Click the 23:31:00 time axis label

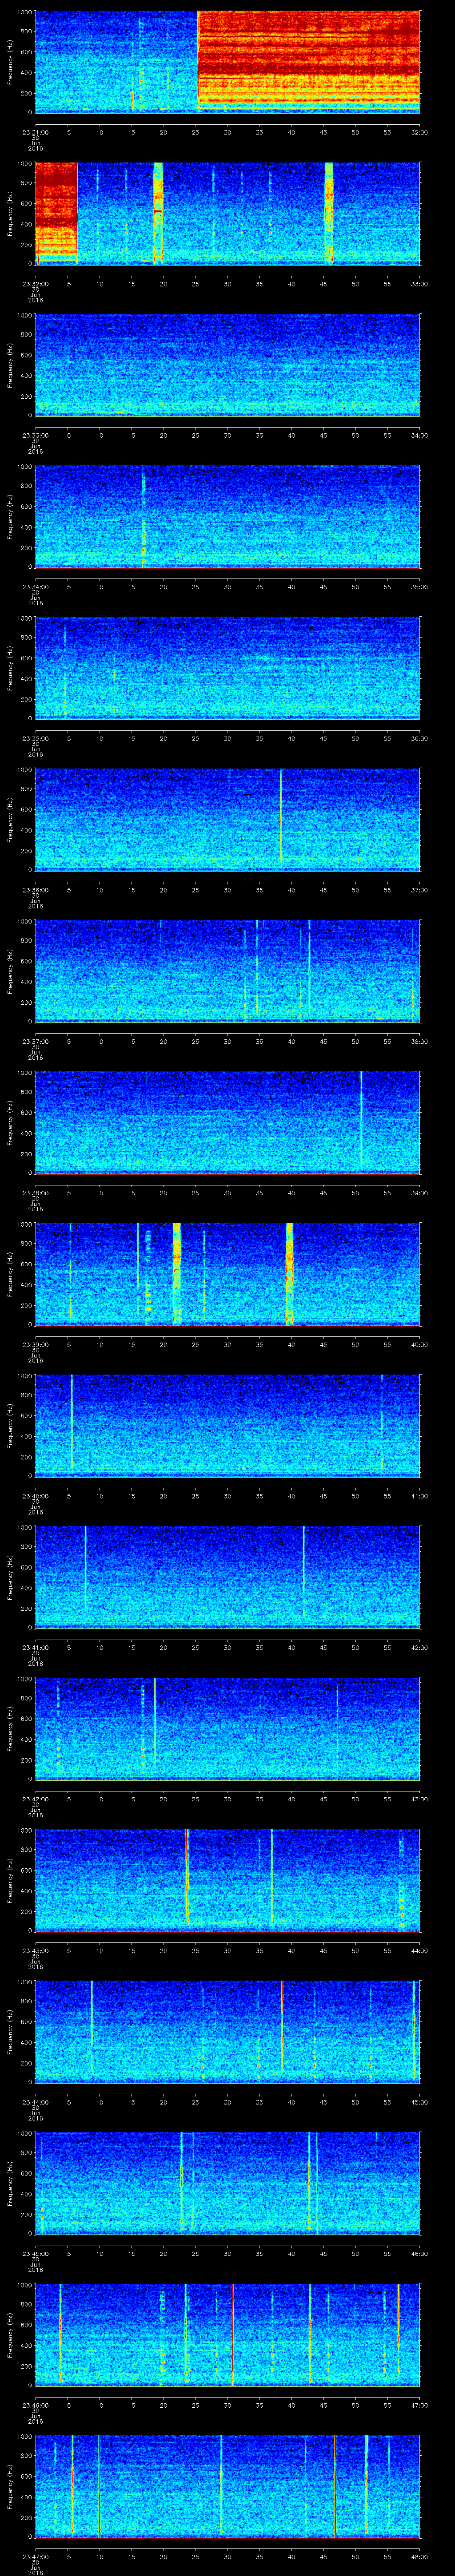pos(35,132)
